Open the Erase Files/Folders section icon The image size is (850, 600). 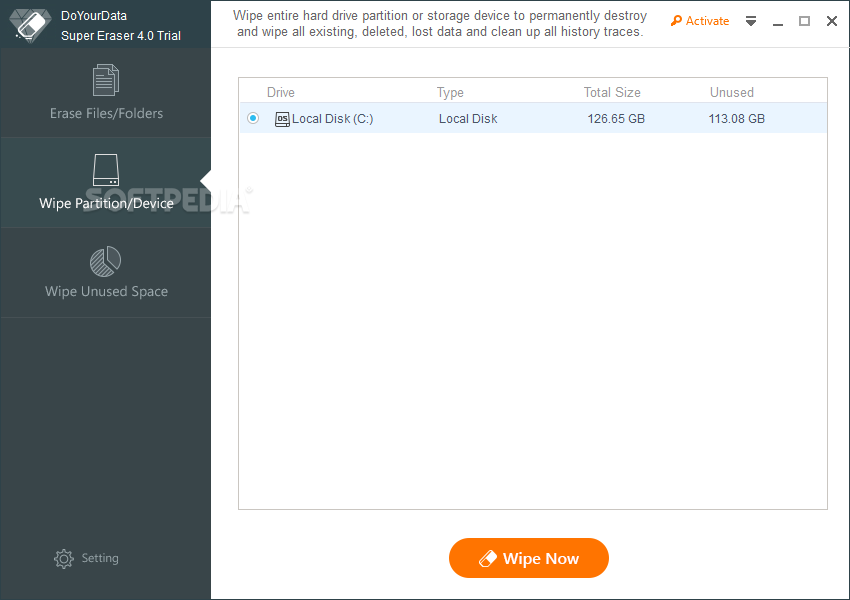[x=106, y=80]
